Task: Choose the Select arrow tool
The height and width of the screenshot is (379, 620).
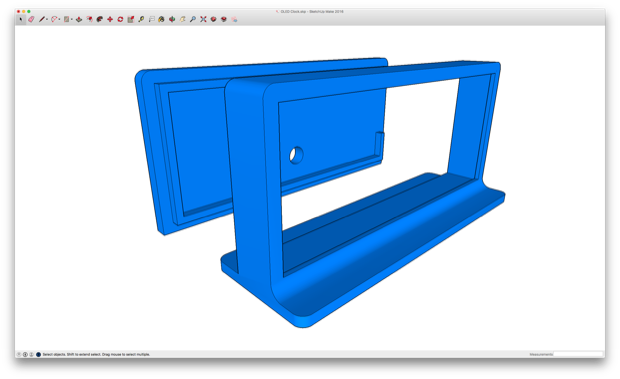Action: pyautogui.click(x=21, y=19)
